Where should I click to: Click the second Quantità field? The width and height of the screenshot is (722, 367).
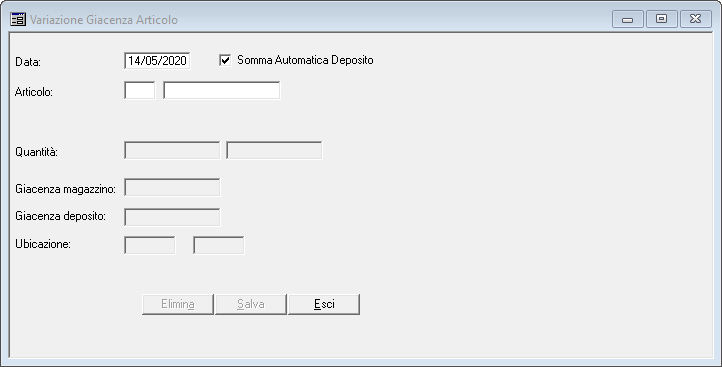[x=274, y=151]
